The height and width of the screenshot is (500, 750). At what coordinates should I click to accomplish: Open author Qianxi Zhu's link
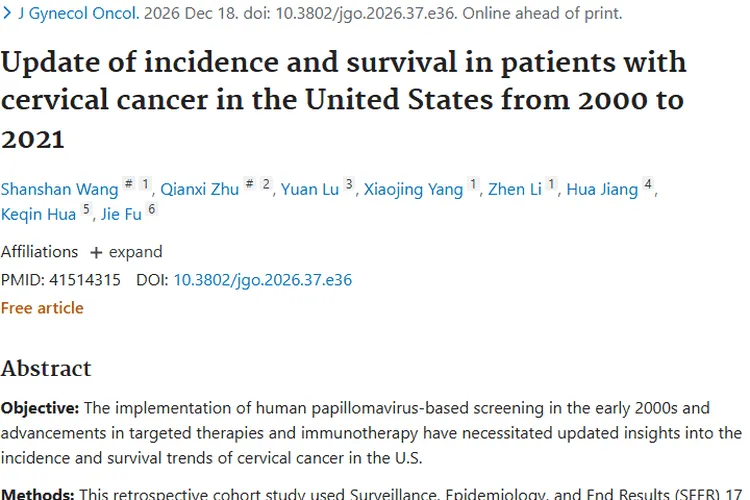(198, 189)
